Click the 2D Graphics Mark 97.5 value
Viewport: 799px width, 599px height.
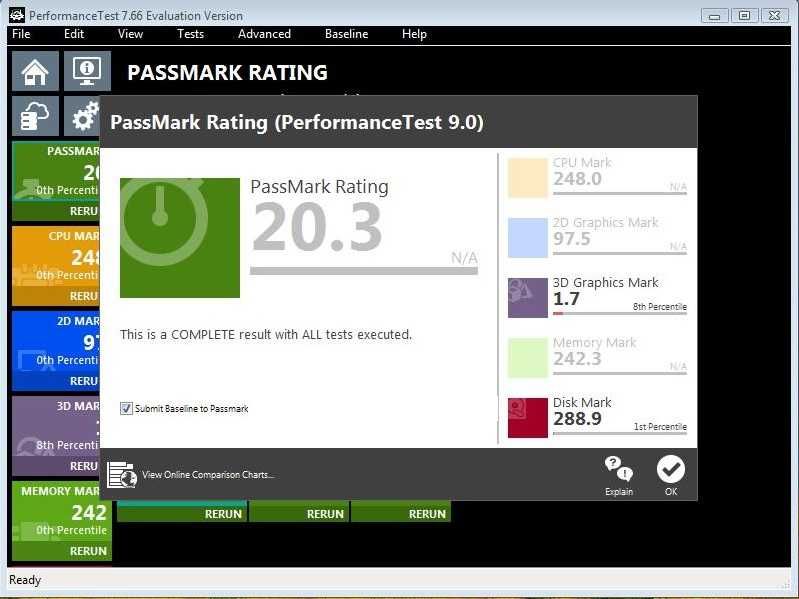pos(572,239)
